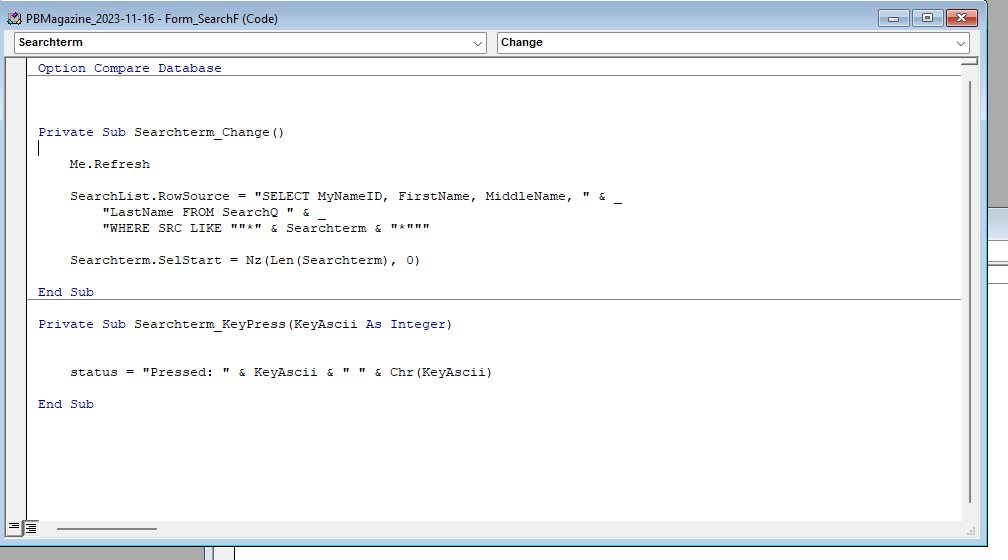Click the code window title bar icon

coord(15,18)
